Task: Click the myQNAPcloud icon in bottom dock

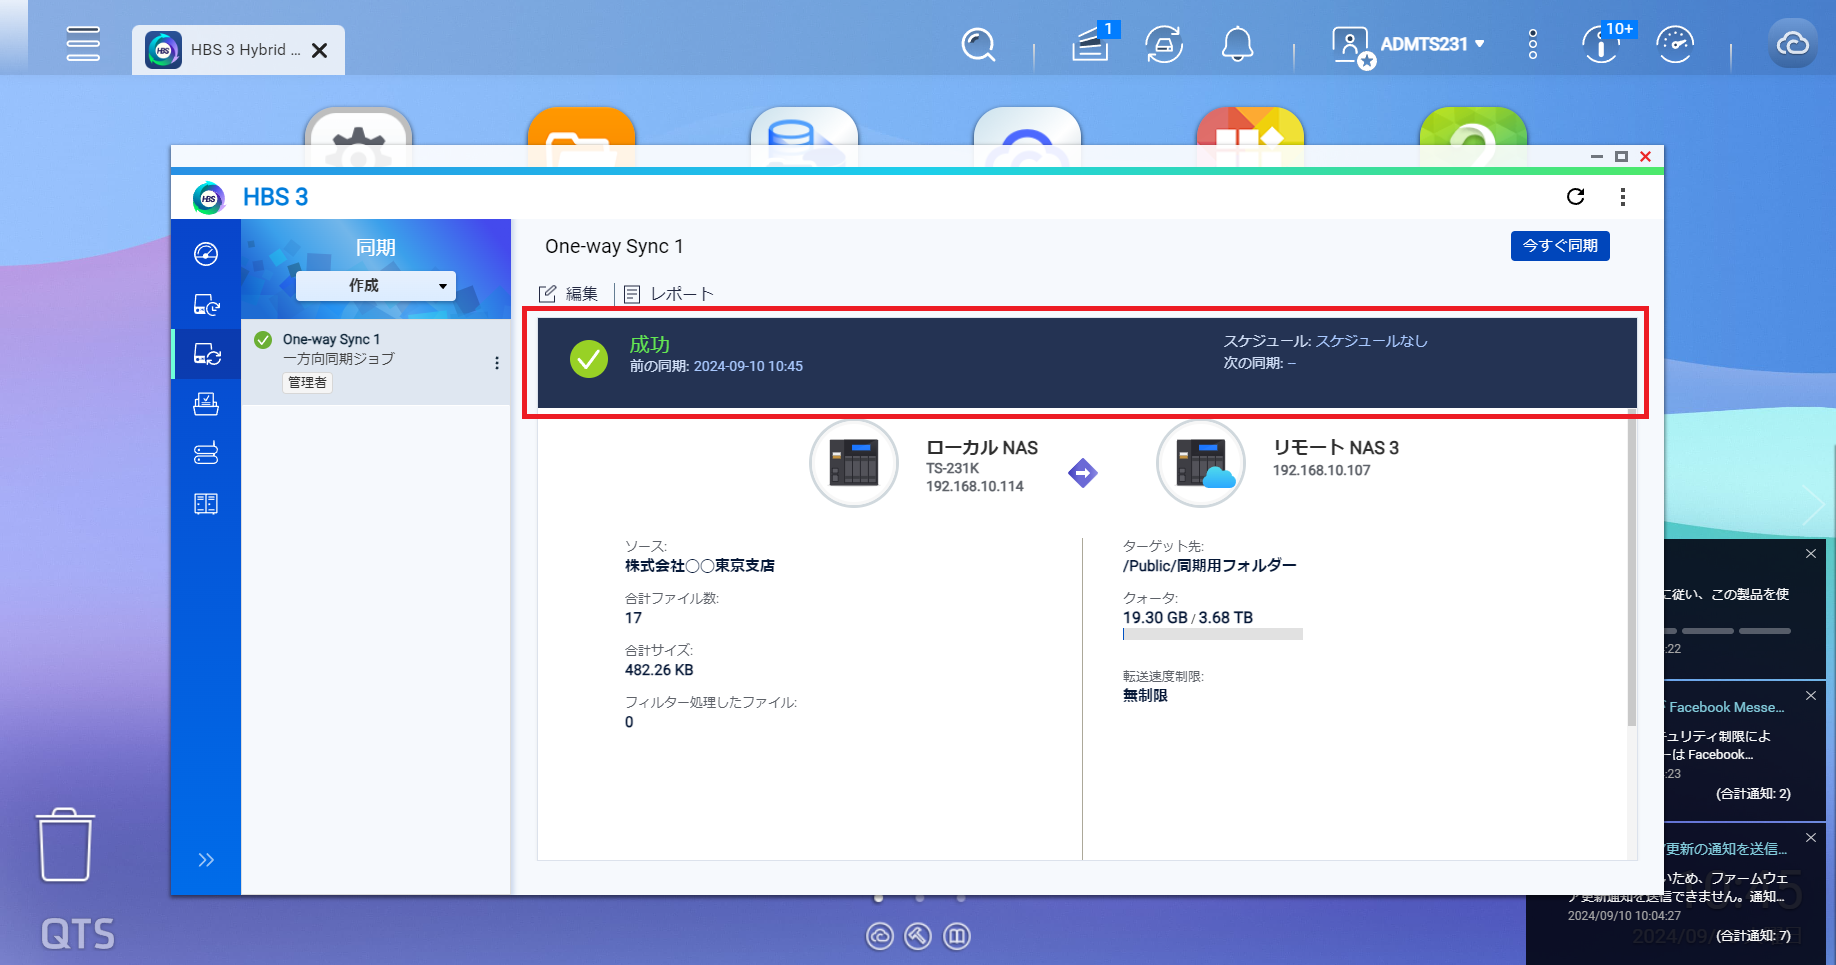Action: coord(880,936)
